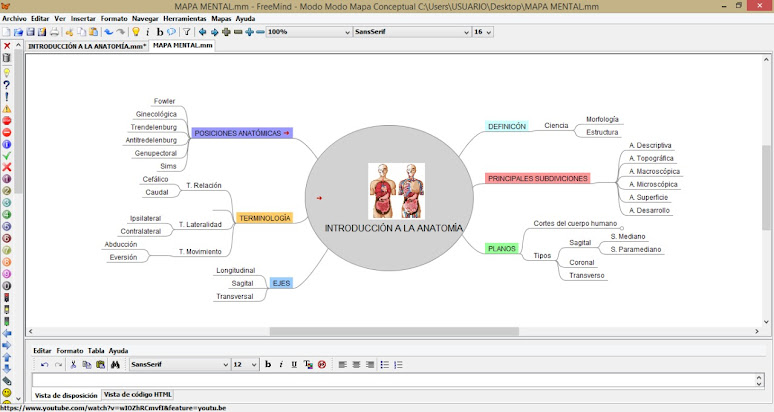774x412 pixels.
Task: Open Mapas menu
Action: click(221, 18)
